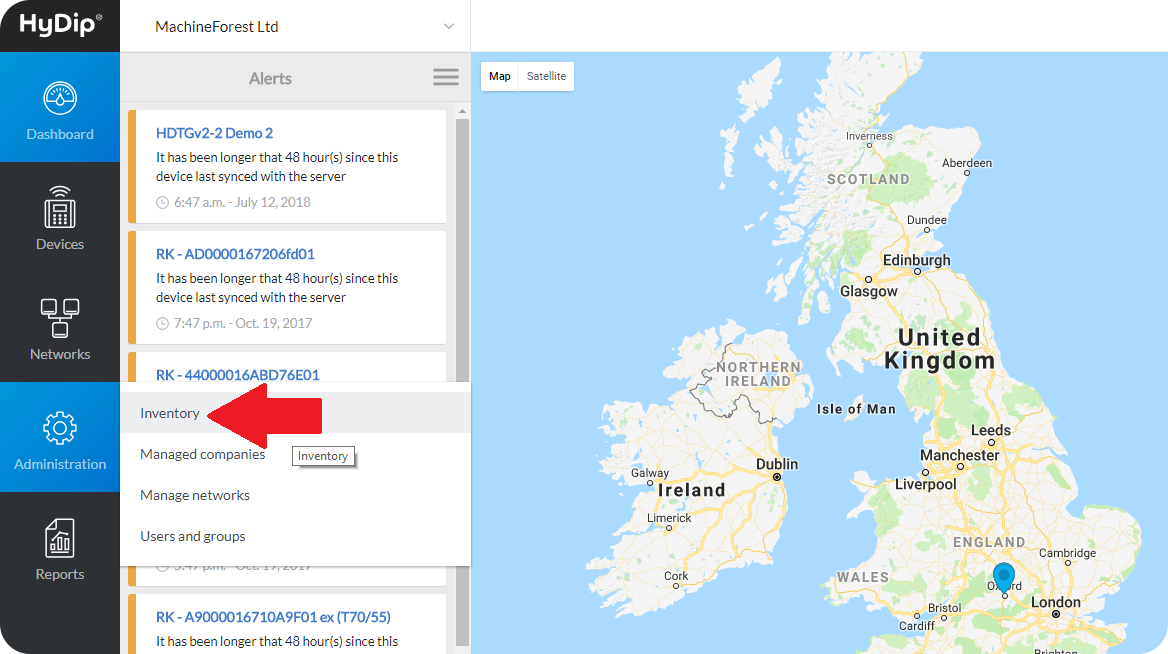The height and width of the screenshot is (654, 1168).
Task: Select Users and groups menu item
Action: point(295,536)
